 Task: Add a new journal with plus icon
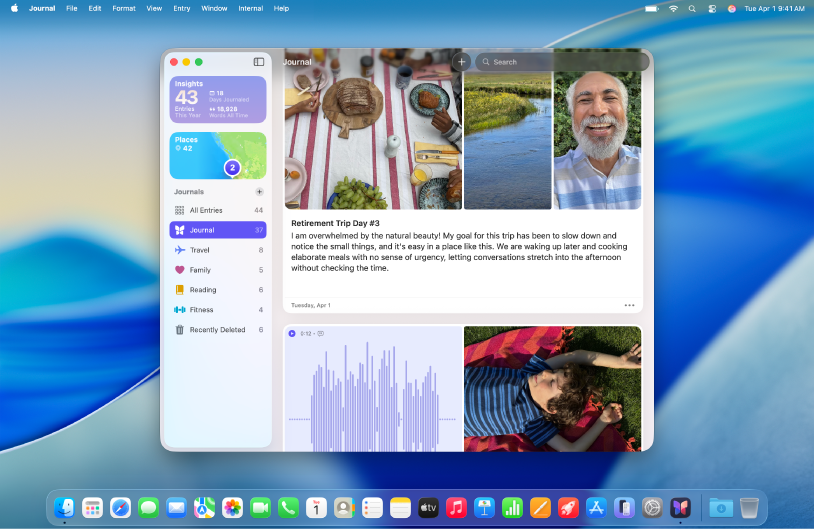point(259,191)
